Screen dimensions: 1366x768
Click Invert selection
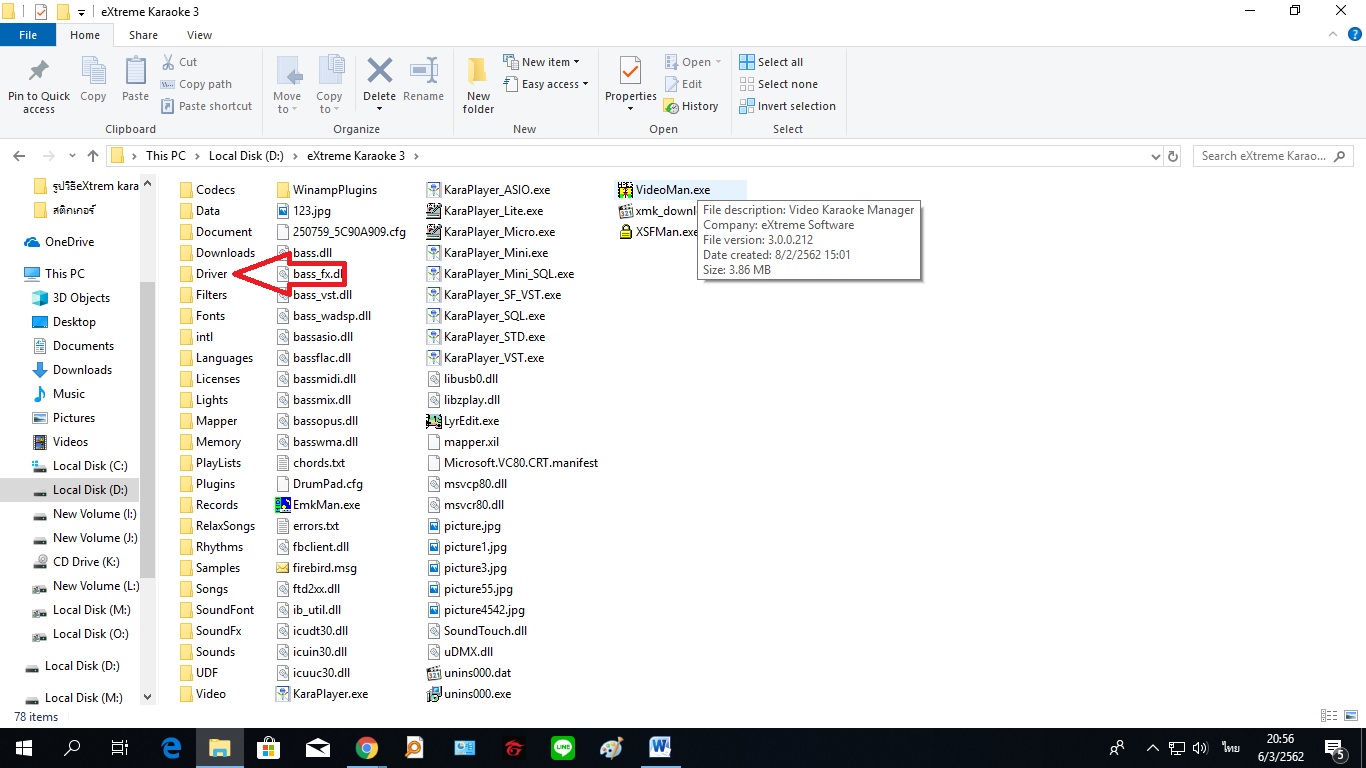click(x=787, y=106)
